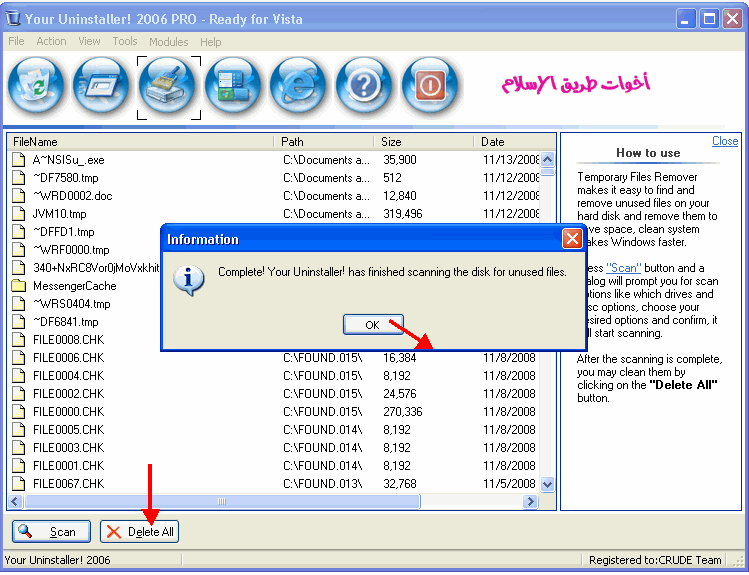Open the Internet Explorer tools icon
Viewport: 749px width, 575px height.
click(x=299, y=86)
